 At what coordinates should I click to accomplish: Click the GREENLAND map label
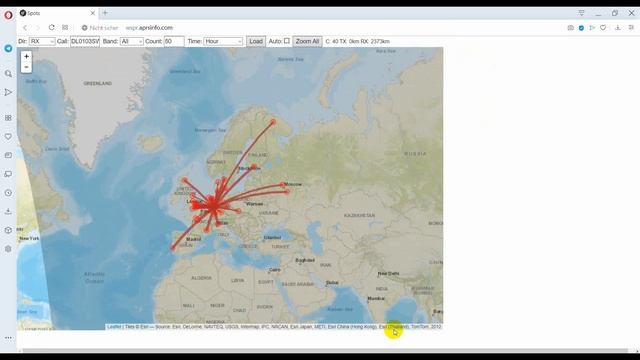98,83
